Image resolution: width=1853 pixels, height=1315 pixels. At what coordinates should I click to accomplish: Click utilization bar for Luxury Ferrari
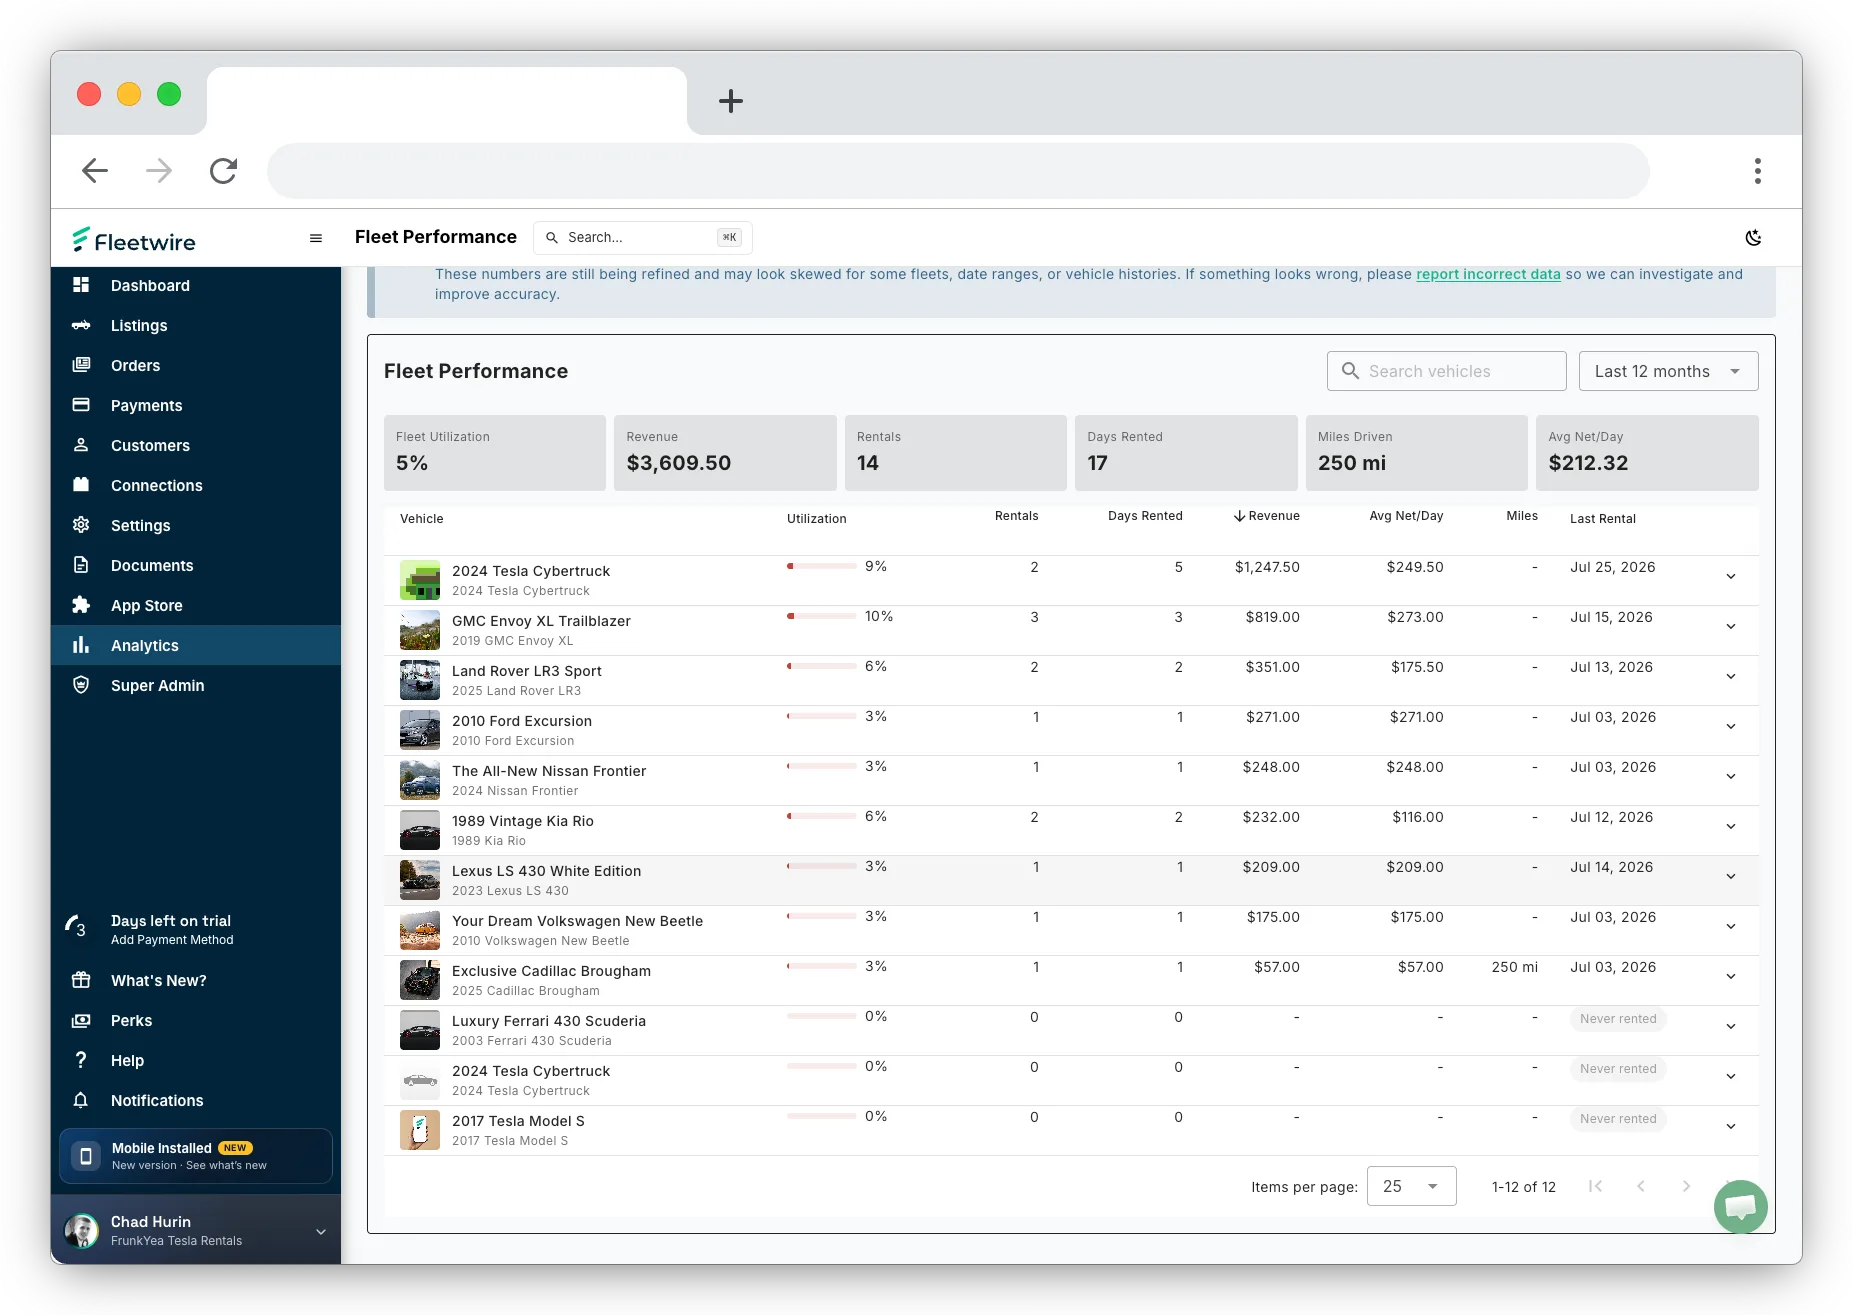(x=821, y=1016)
